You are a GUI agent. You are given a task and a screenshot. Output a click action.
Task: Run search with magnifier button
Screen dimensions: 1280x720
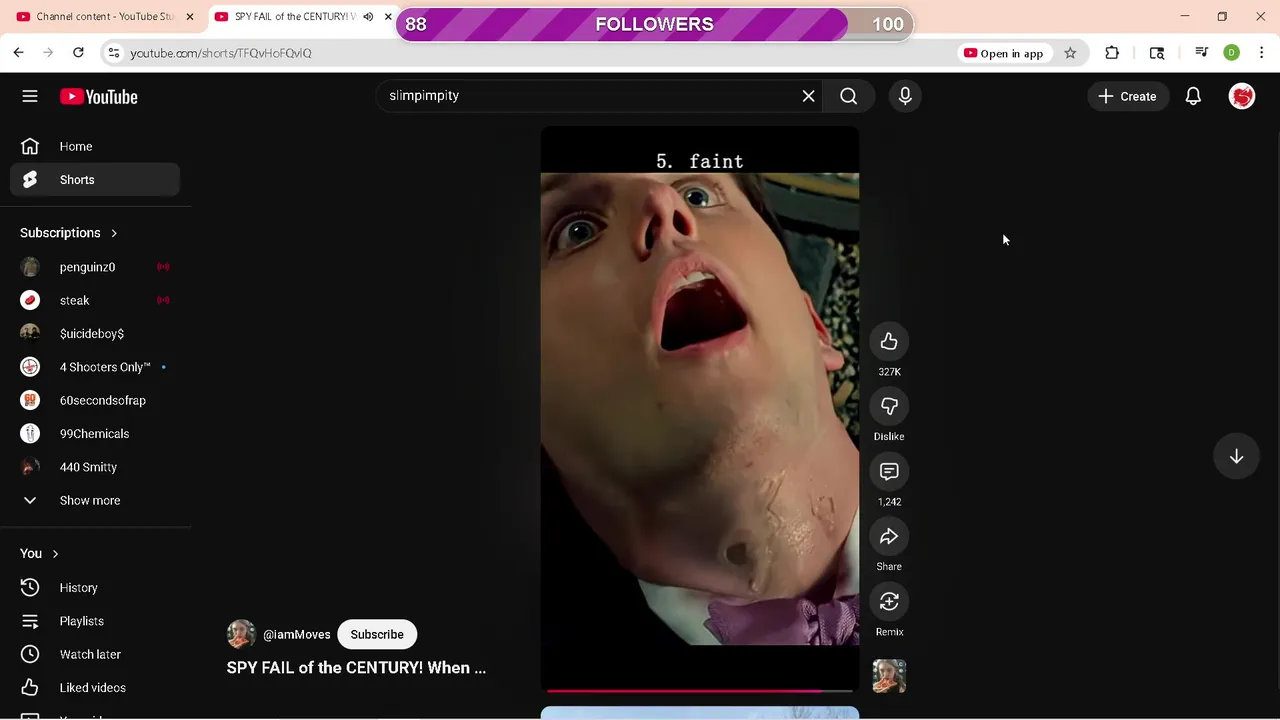tap(849, 96)
